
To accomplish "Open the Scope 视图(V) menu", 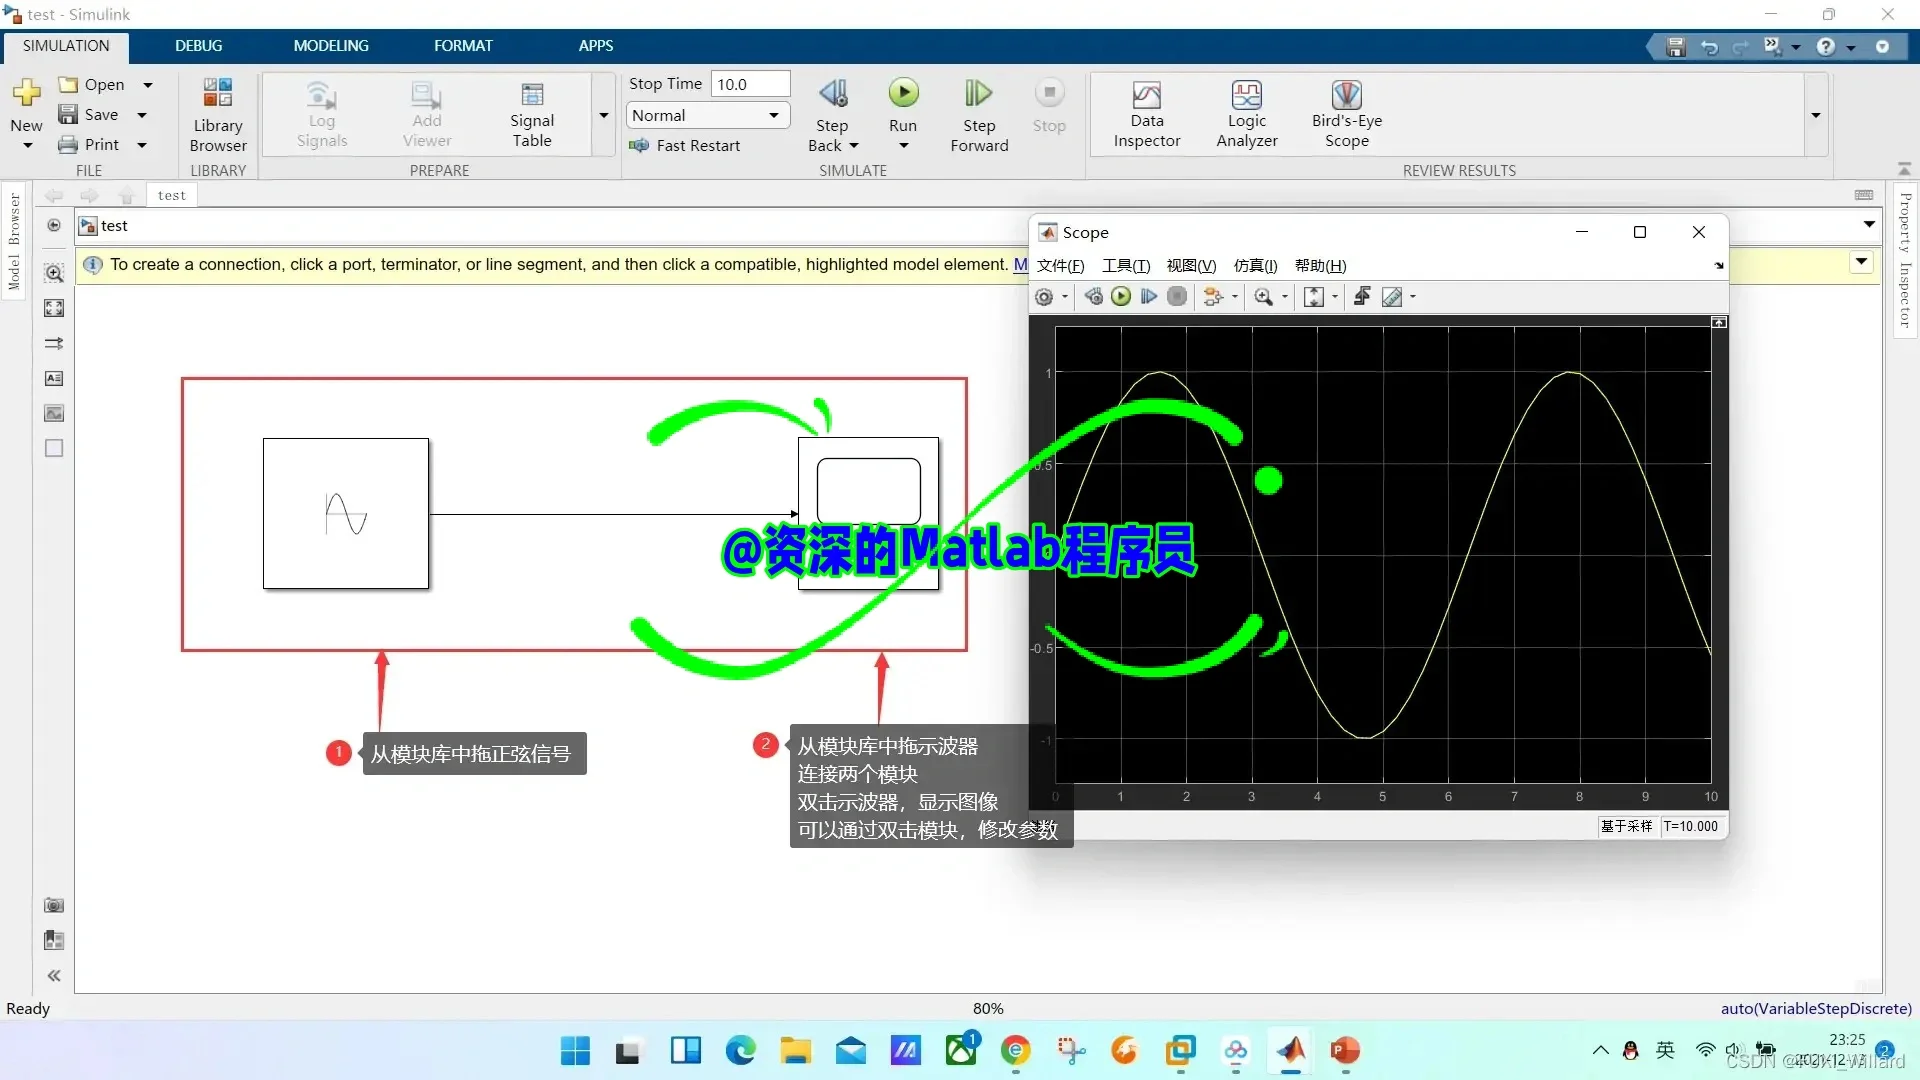I will coord(1190,266).
